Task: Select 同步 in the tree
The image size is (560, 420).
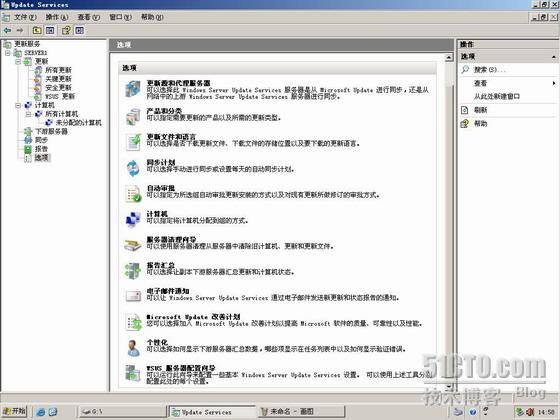Action: [x=41, y=140]
